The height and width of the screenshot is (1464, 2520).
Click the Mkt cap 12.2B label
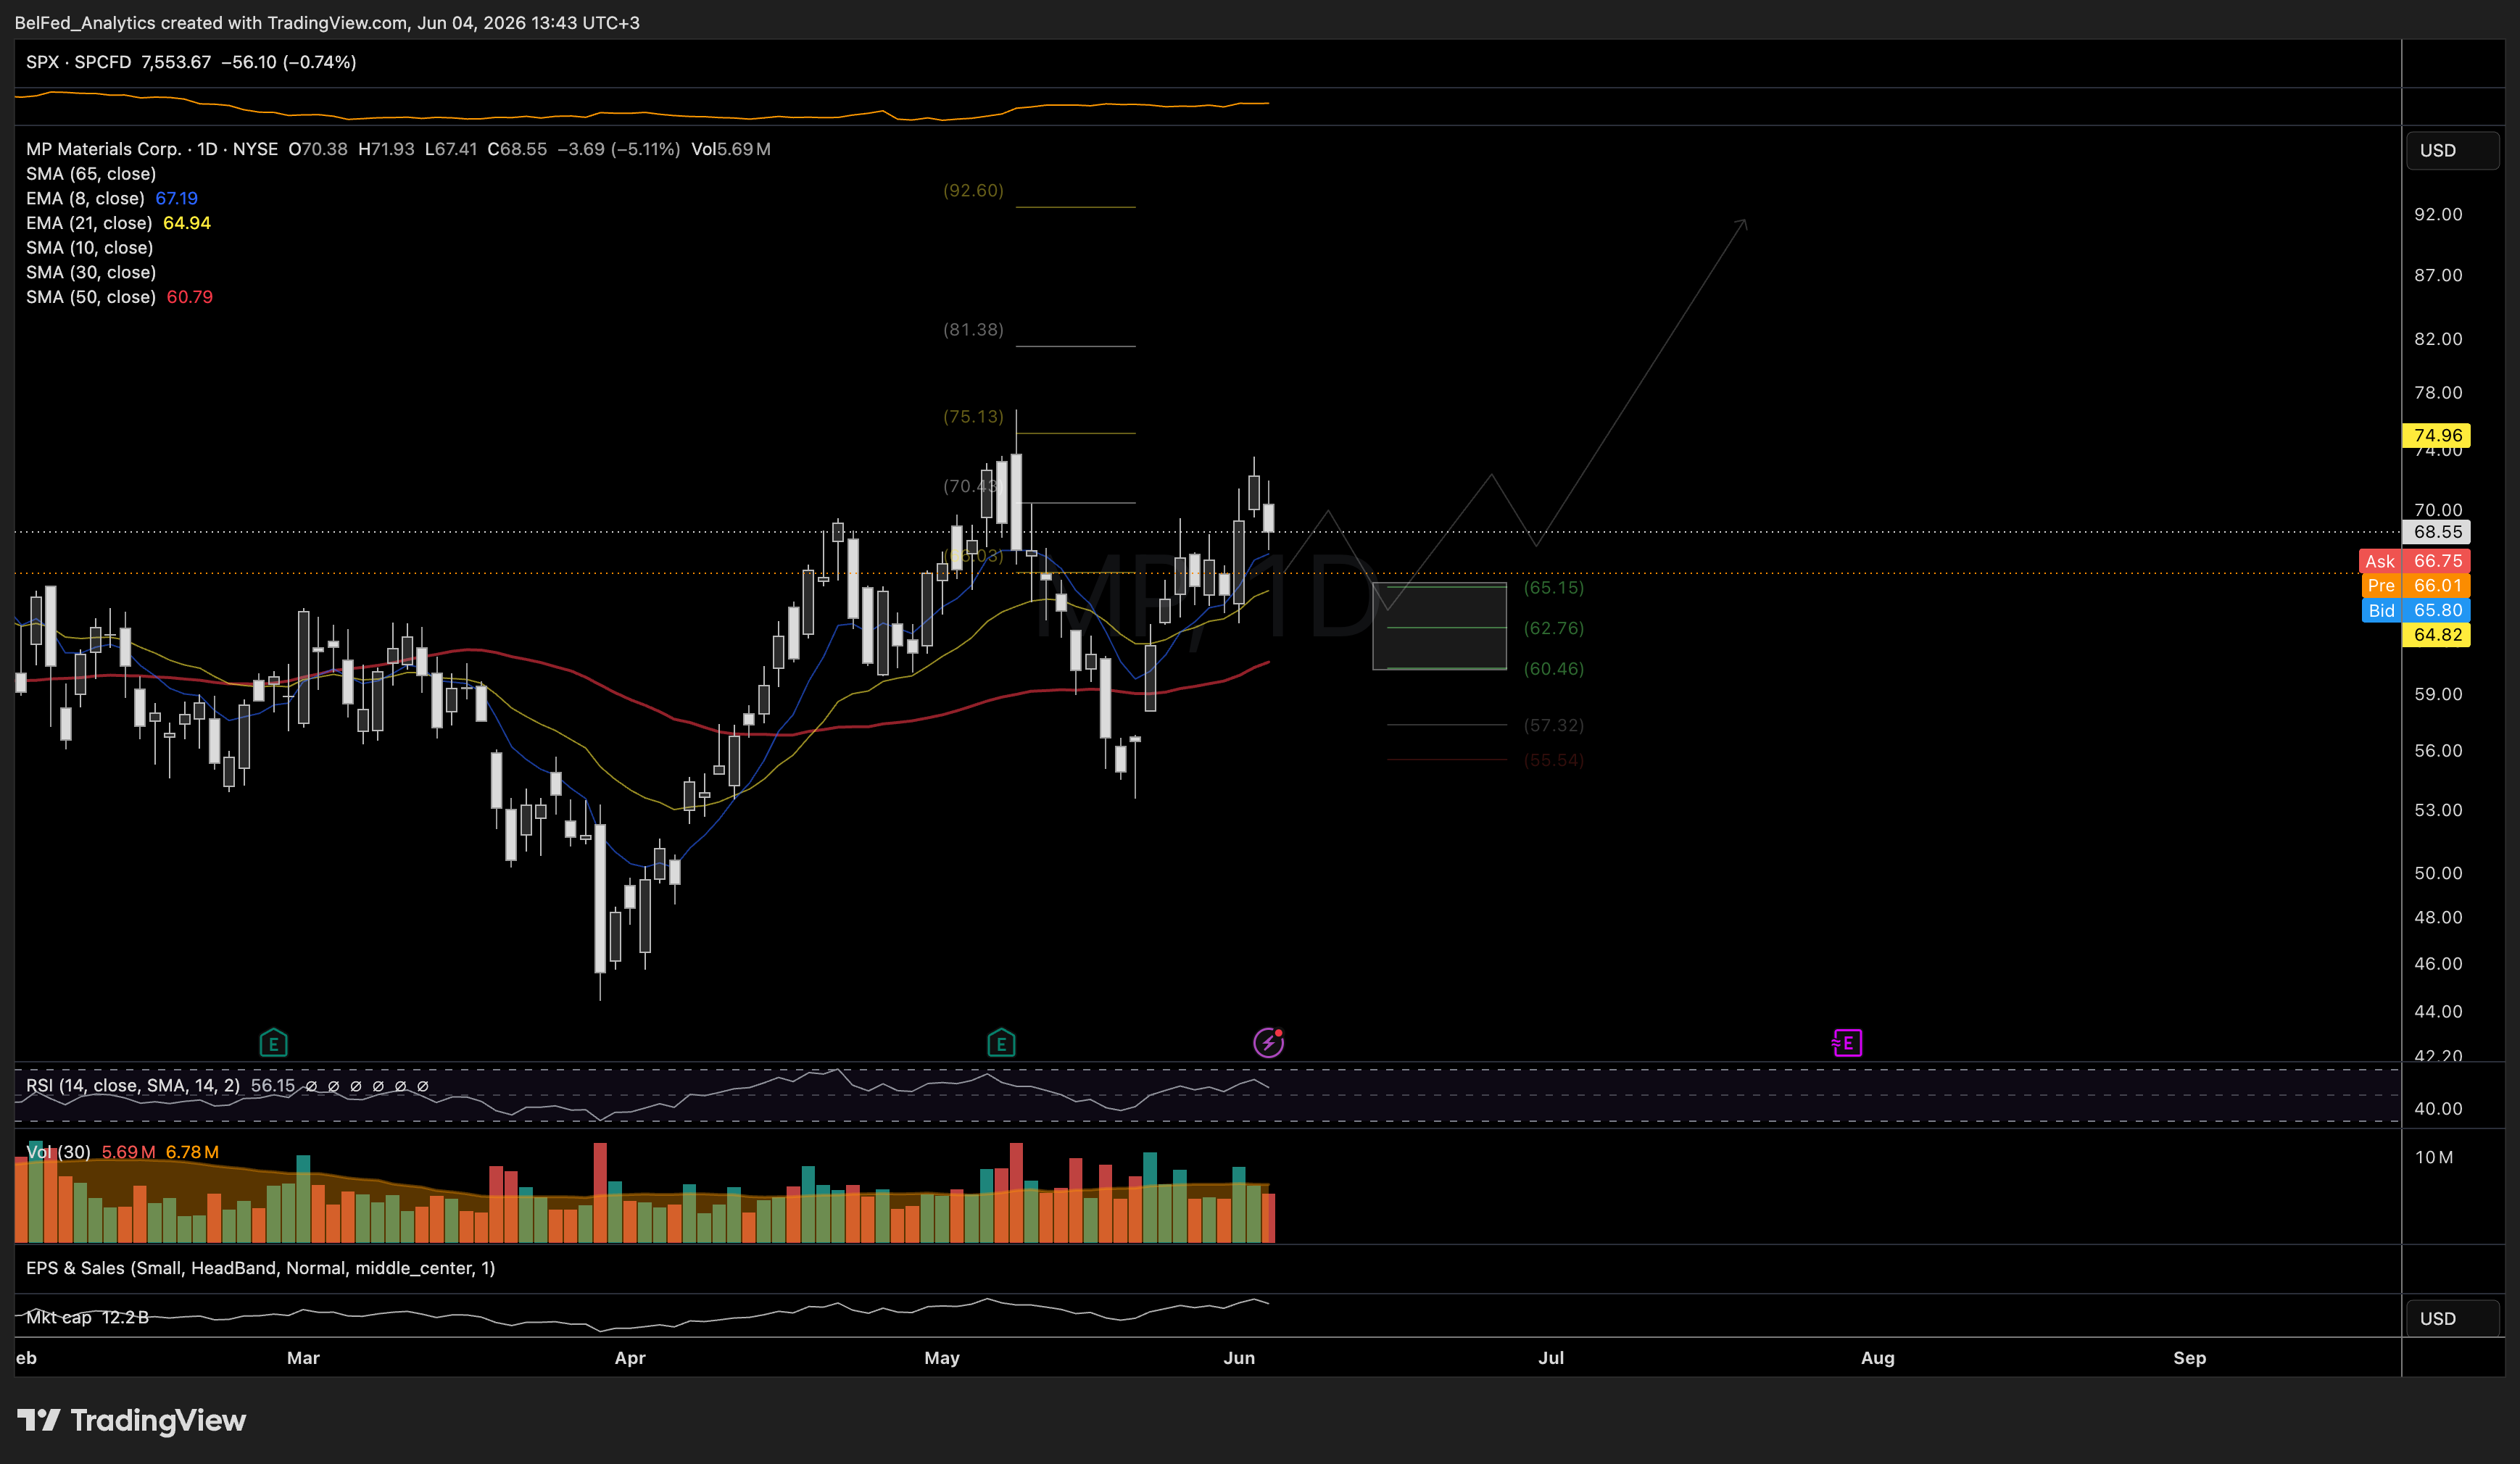tap(87, 1317)
